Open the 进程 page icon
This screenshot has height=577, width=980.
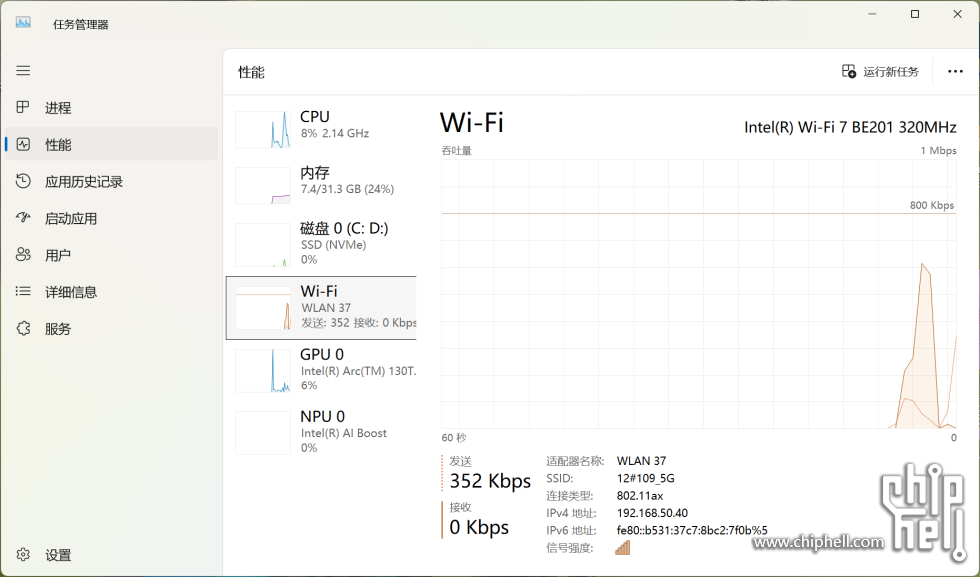point(23,108)
